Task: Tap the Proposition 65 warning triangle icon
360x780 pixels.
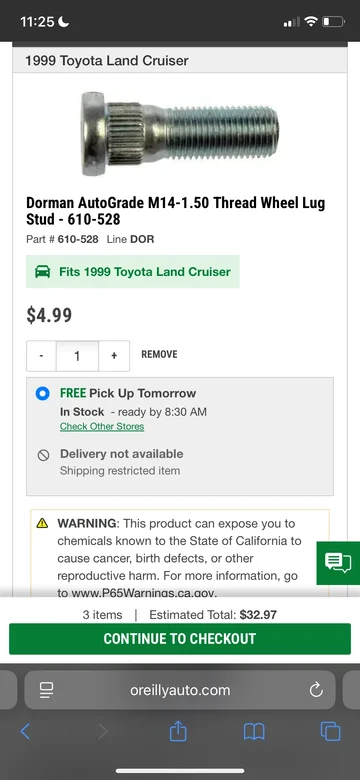Action: (42, 523)
